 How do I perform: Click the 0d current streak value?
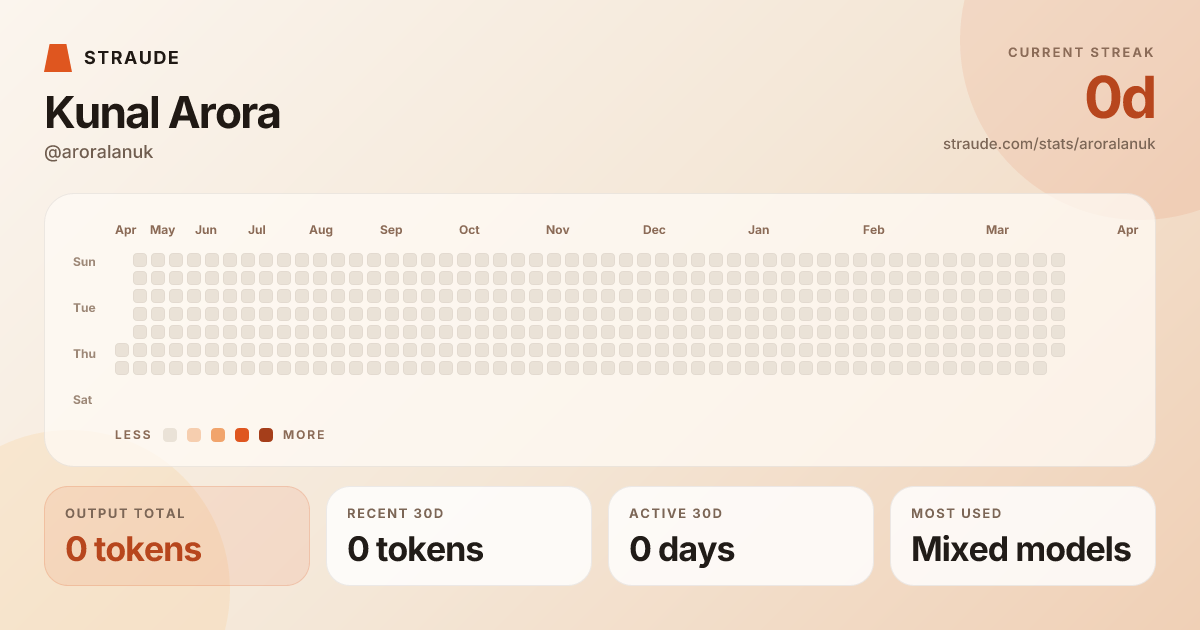point(1120,98)
